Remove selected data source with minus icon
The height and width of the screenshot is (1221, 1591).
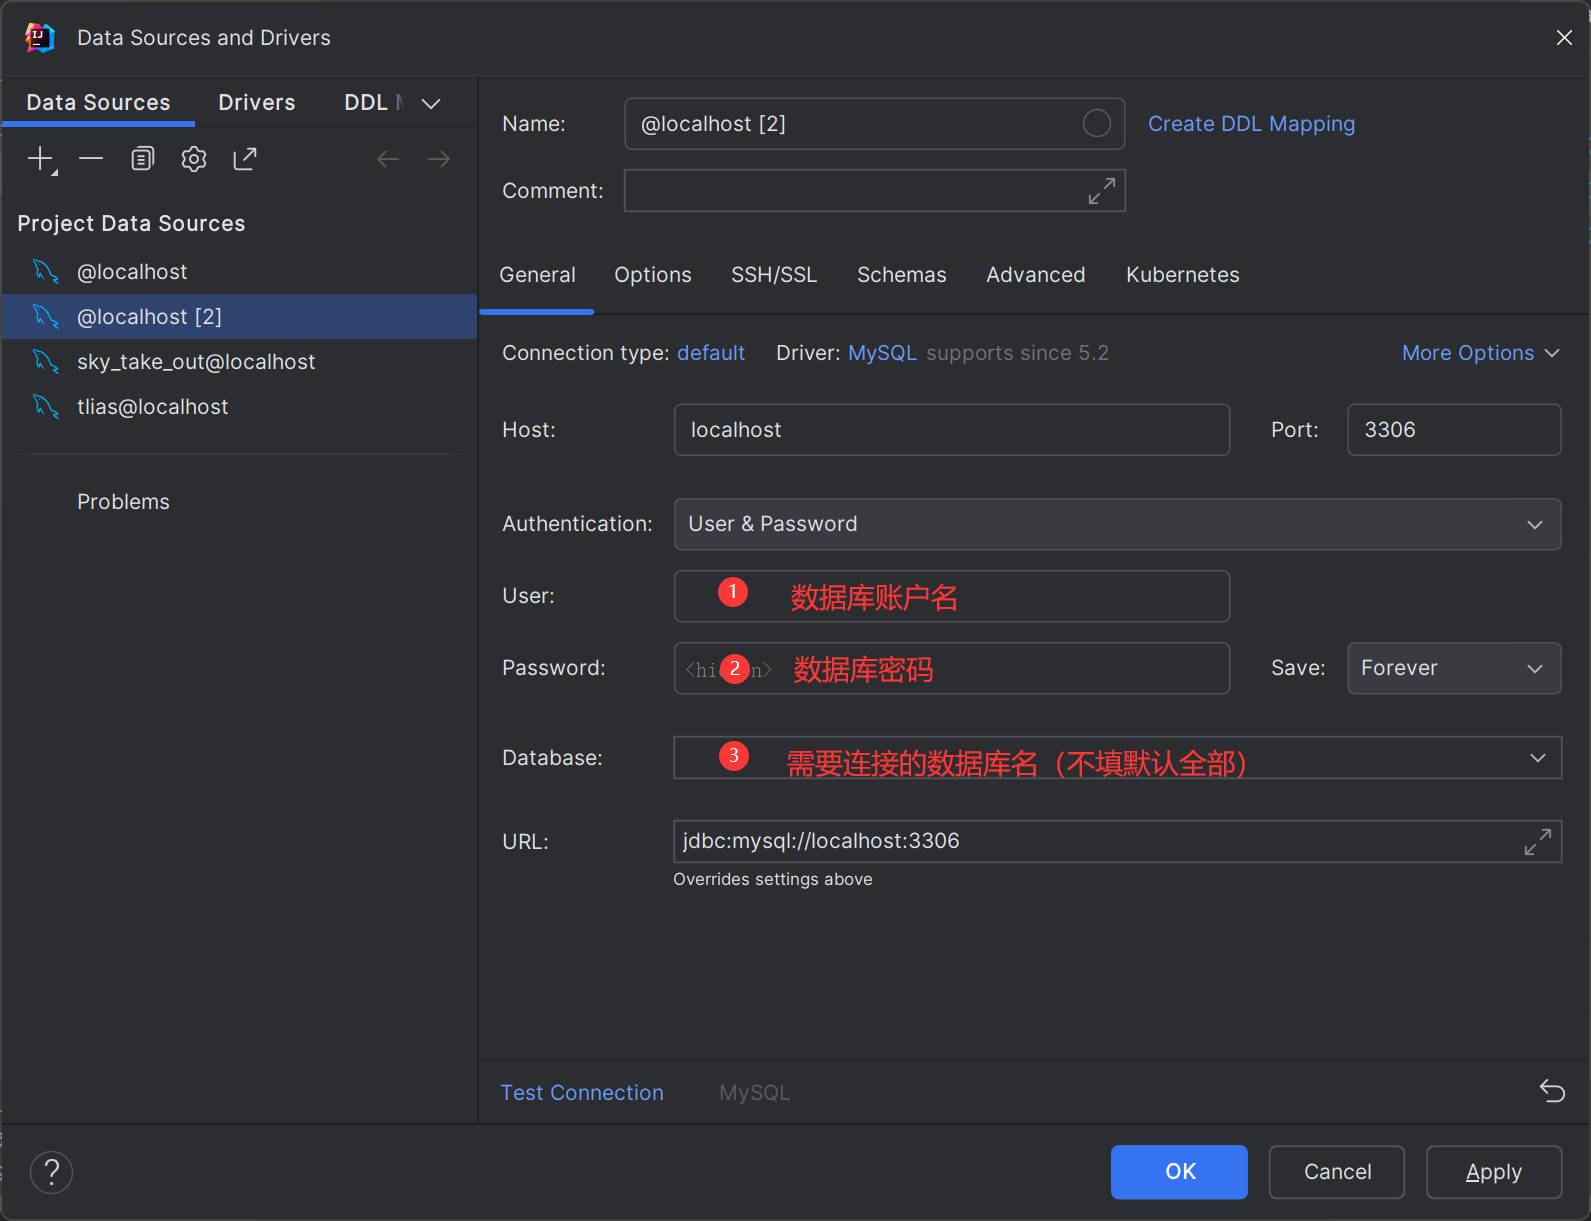tap(91, 158)
